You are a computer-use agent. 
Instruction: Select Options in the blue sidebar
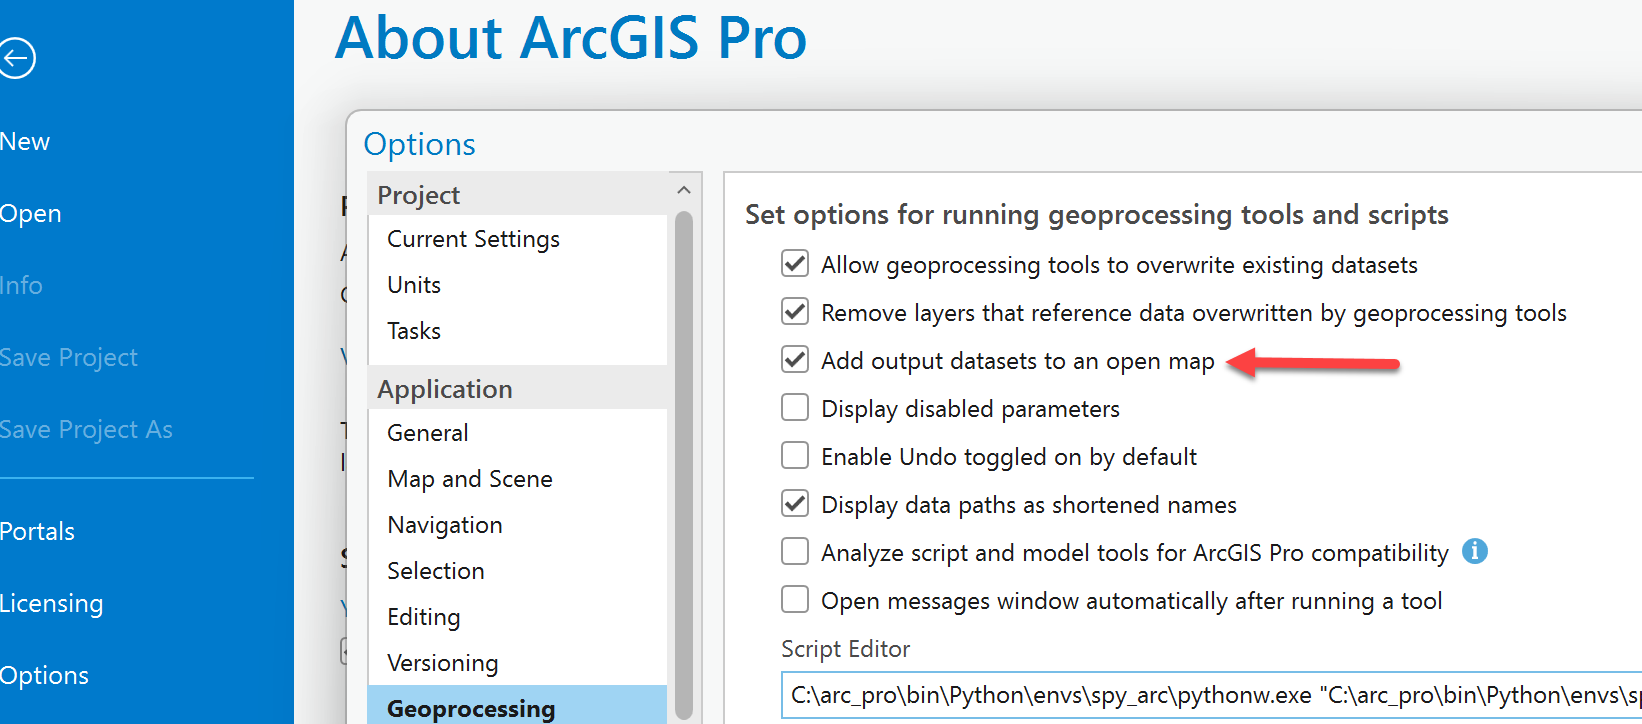pyautogui.click(x=45, y=675)
